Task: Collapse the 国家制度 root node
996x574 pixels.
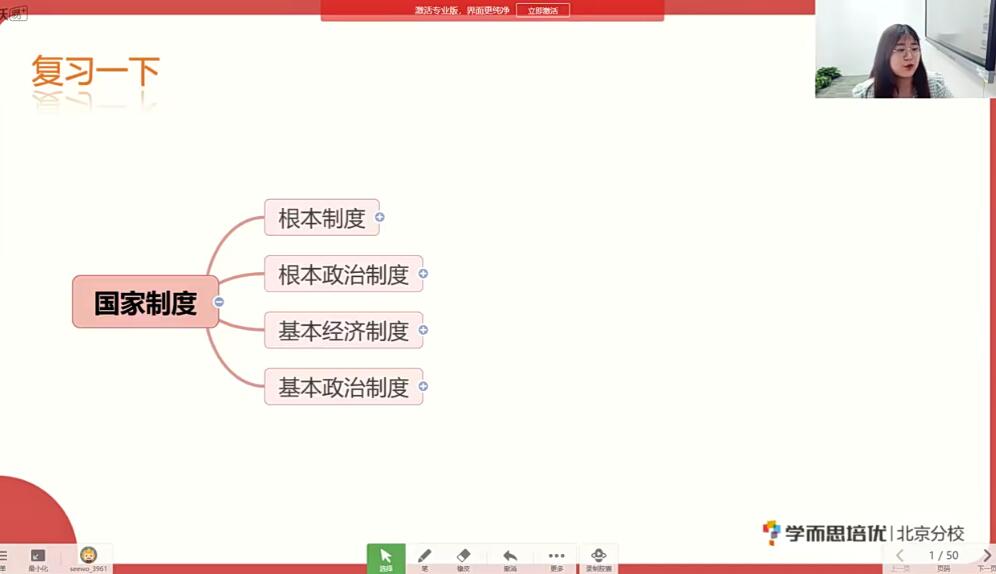Action: click(x=219, y=302)
